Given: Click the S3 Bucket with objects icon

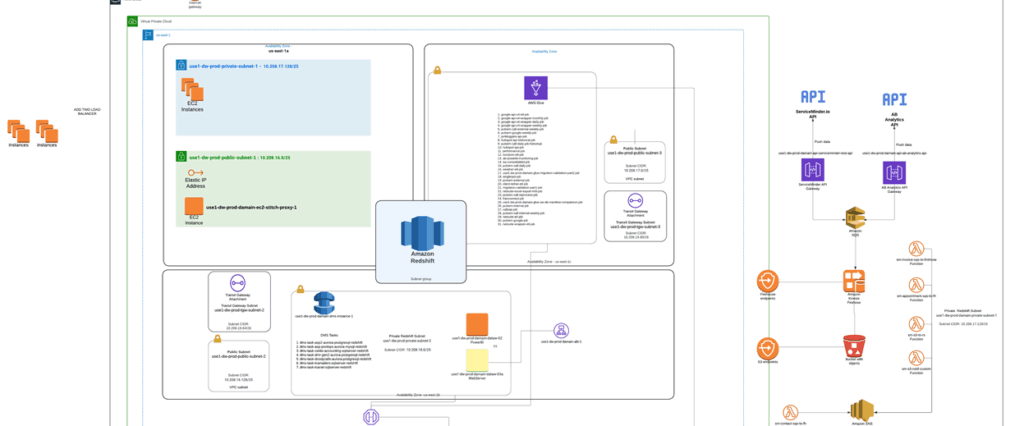Looking at the screenshot, I should (x=854, y=346).
